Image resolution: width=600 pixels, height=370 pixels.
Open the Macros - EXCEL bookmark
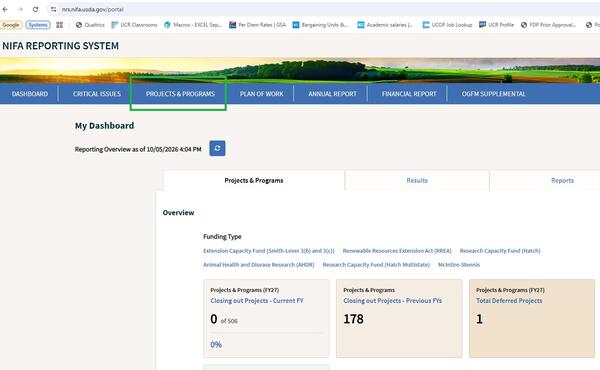point(193,25)
